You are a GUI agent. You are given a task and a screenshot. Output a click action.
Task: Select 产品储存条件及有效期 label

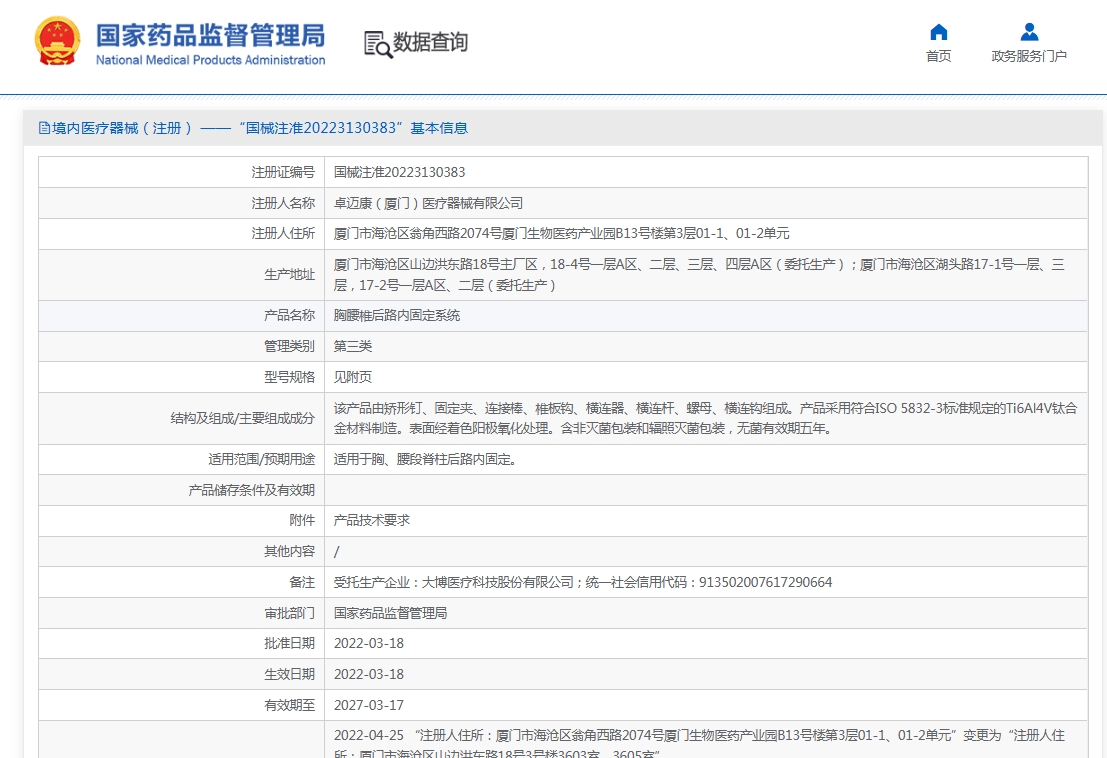pos(251,491)
